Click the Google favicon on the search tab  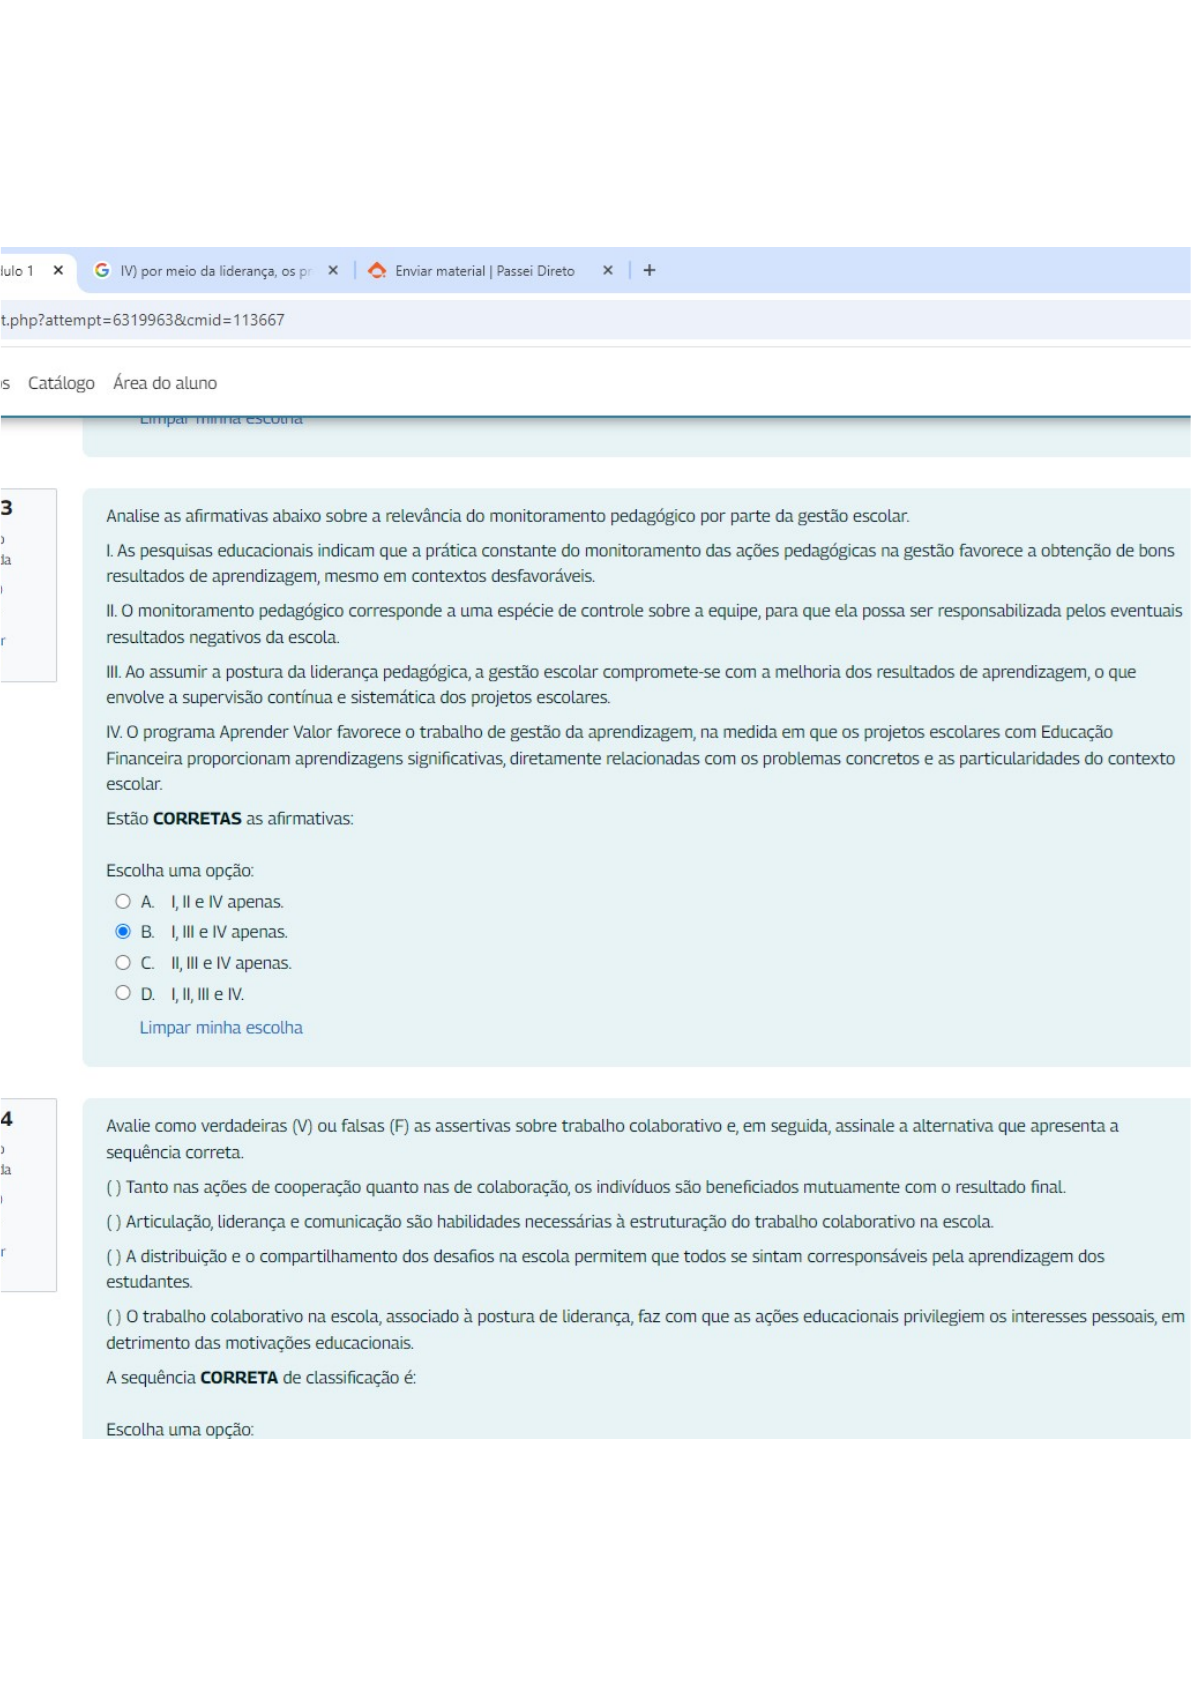[102, 270]
